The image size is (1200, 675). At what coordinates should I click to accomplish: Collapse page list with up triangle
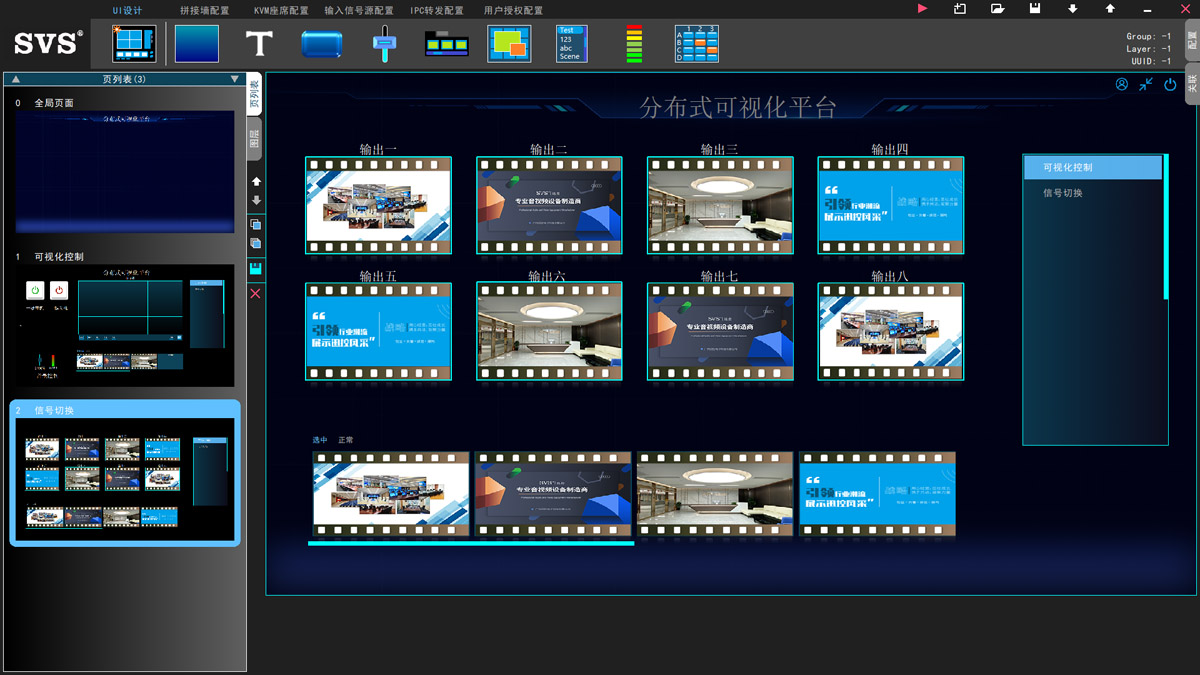click(16, 79)
